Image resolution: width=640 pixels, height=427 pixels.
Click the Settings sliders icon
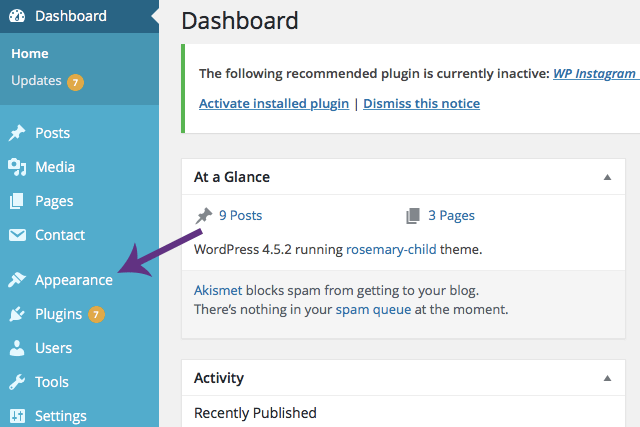tap(17, 416)
